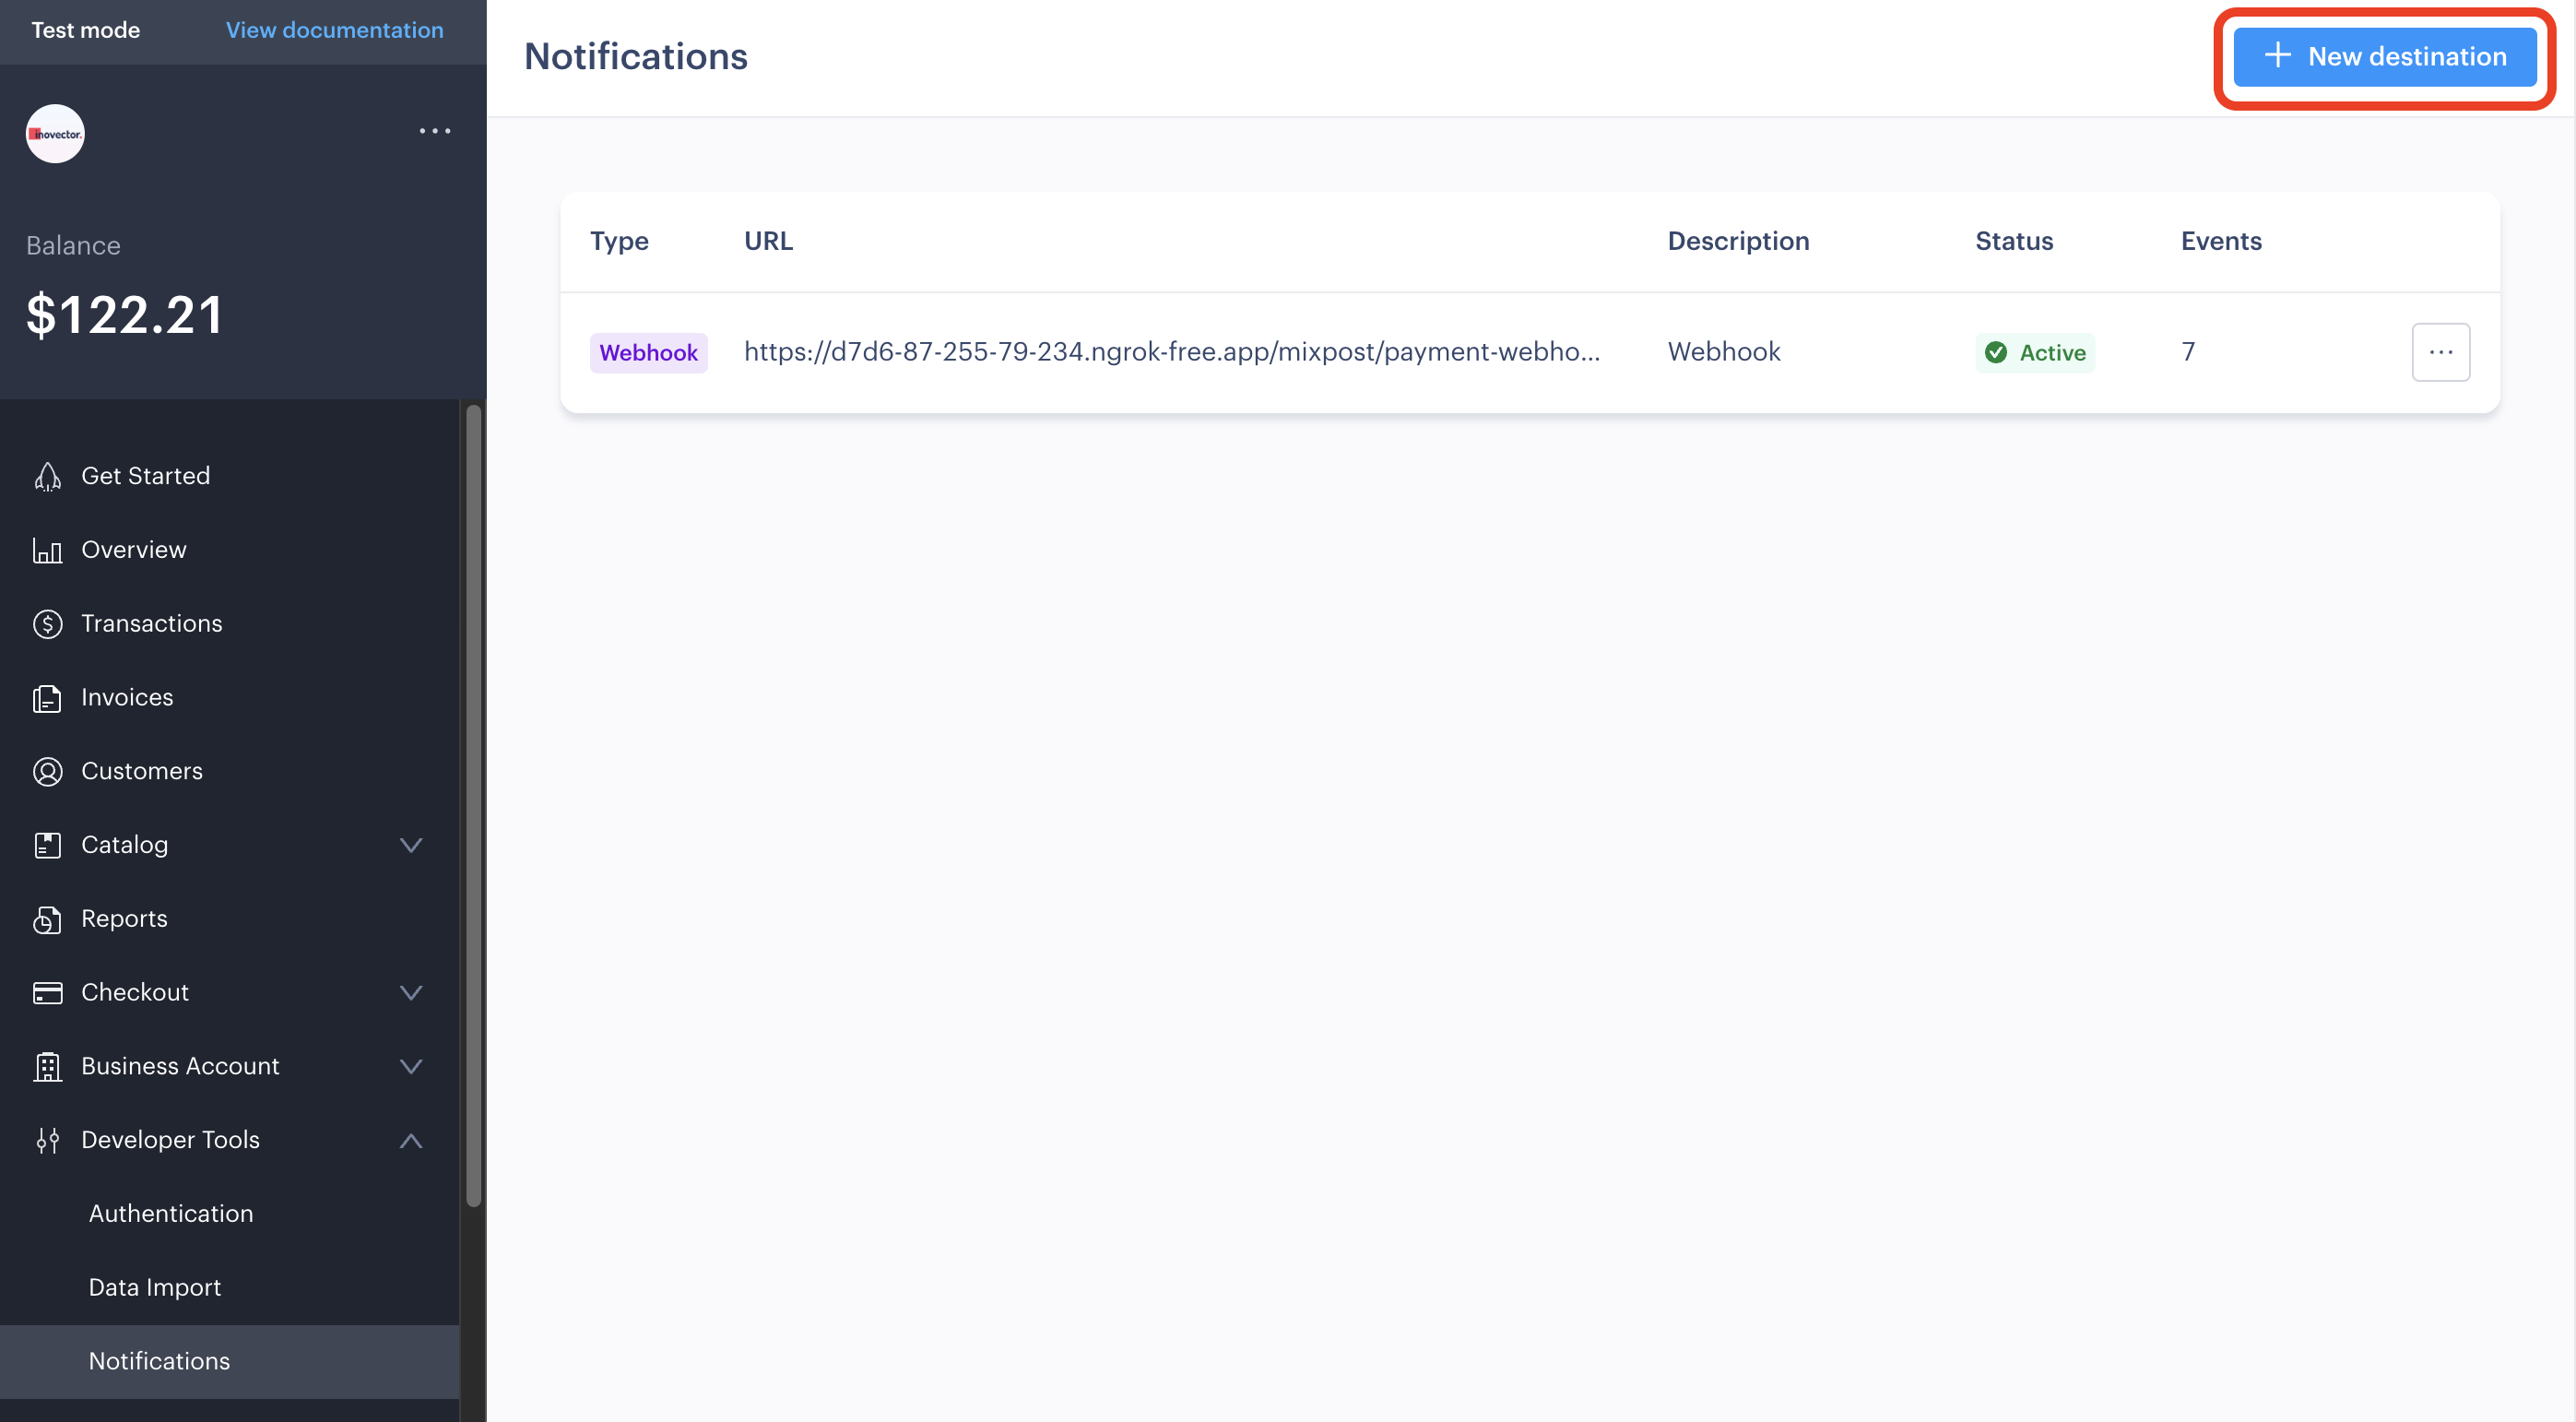Click the View documentation link
This screenshot has width=2576, height=1422.
[336, 28]
